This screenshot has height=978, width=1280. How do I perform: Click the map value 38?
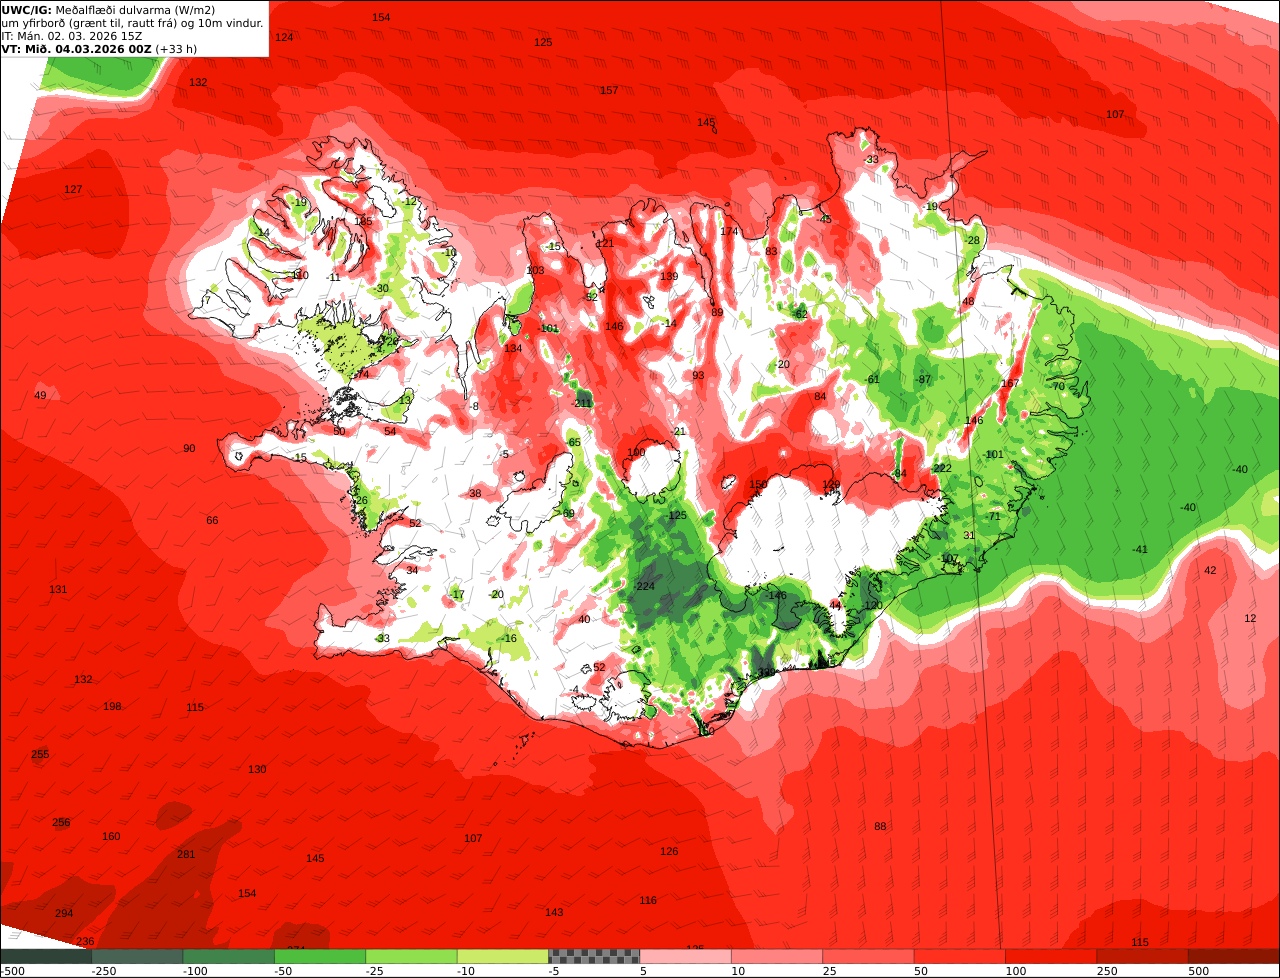[475, 493]
